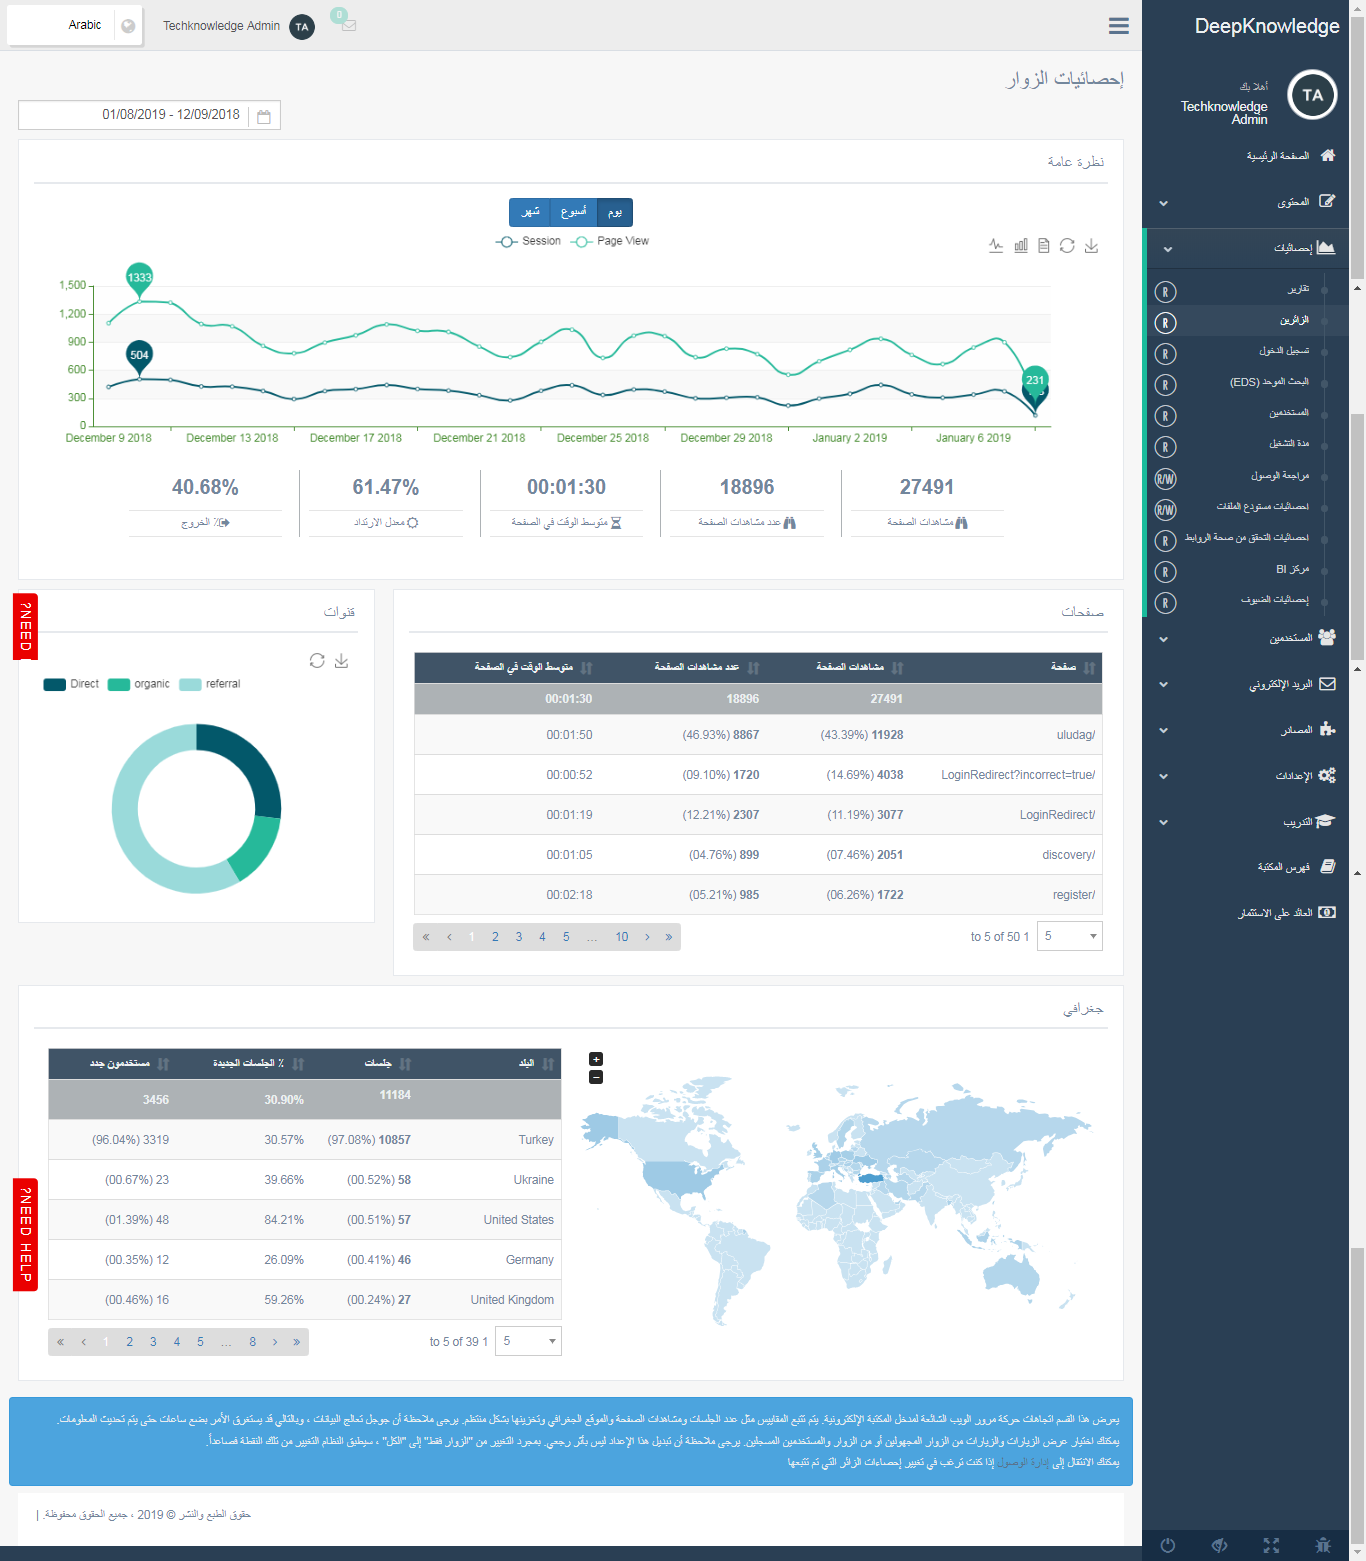Enter fullscreen using the sidebar expand icon
The width and height of the screenshot is (1366, 1561).
[1271, 1545]
